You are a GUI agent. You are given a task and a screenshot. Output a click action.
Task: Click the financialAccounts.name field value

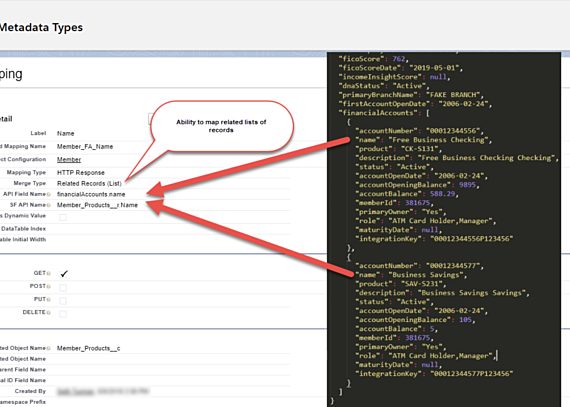tap(91, 194)
